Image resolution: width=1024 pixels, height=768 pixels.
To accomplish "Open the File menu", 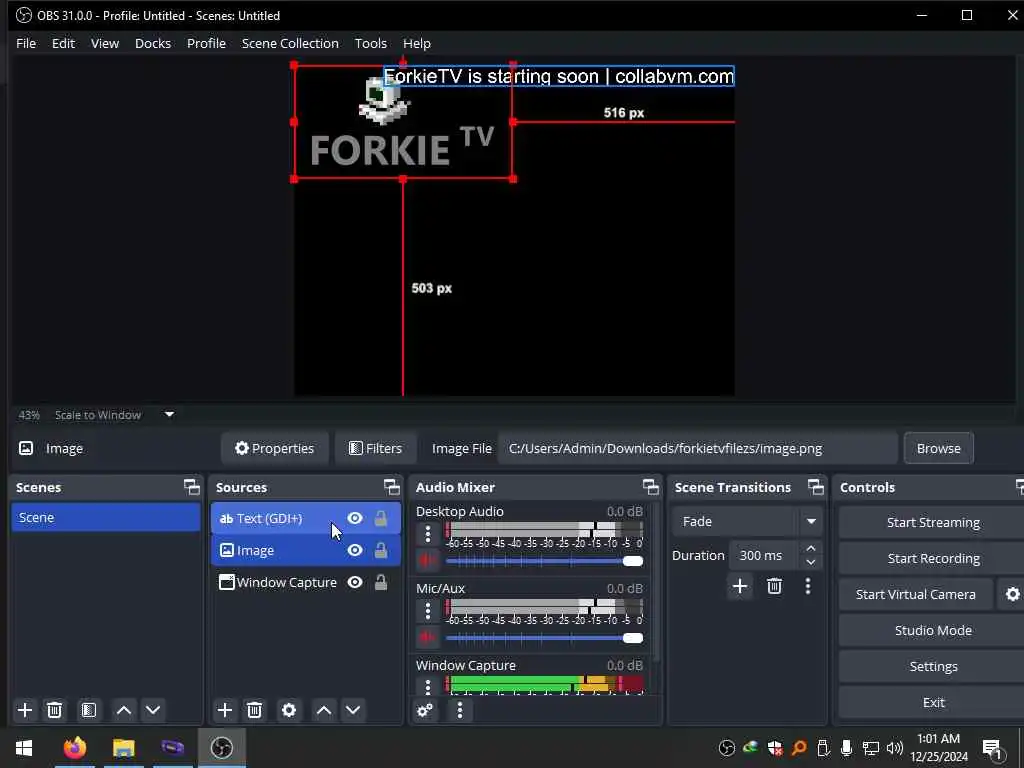I will pyautogui.click(x=26, y=43).
